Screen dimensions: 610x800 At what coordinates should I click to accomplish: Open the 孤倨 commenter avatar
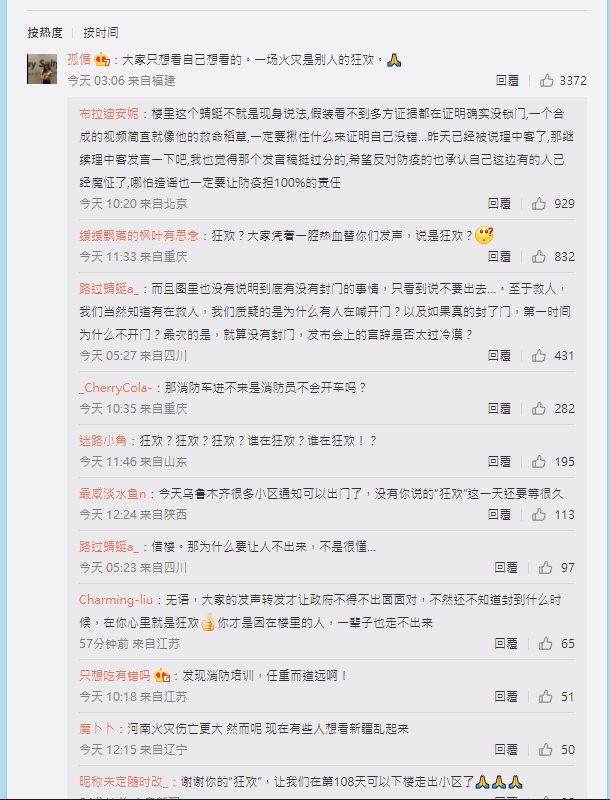click(x=42, y=69)
